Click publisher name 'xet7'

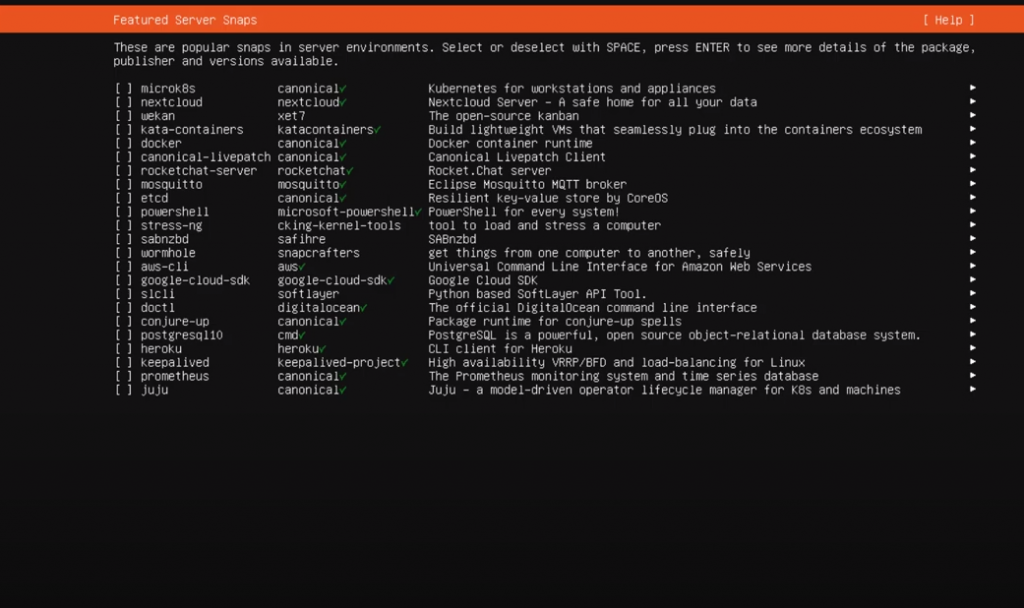coord(291,116)
